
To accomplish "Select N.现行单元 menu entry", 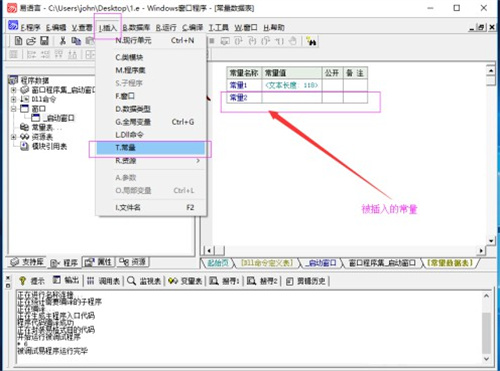I will [x=151, y=40].
